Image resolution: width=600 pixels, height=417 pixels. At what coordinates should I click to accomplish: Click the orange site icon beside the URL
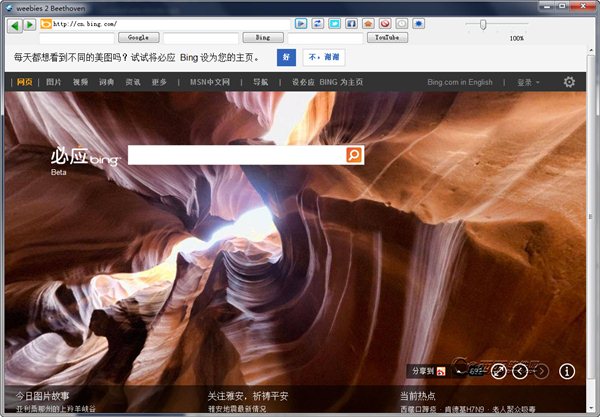(x=46, y=24)
